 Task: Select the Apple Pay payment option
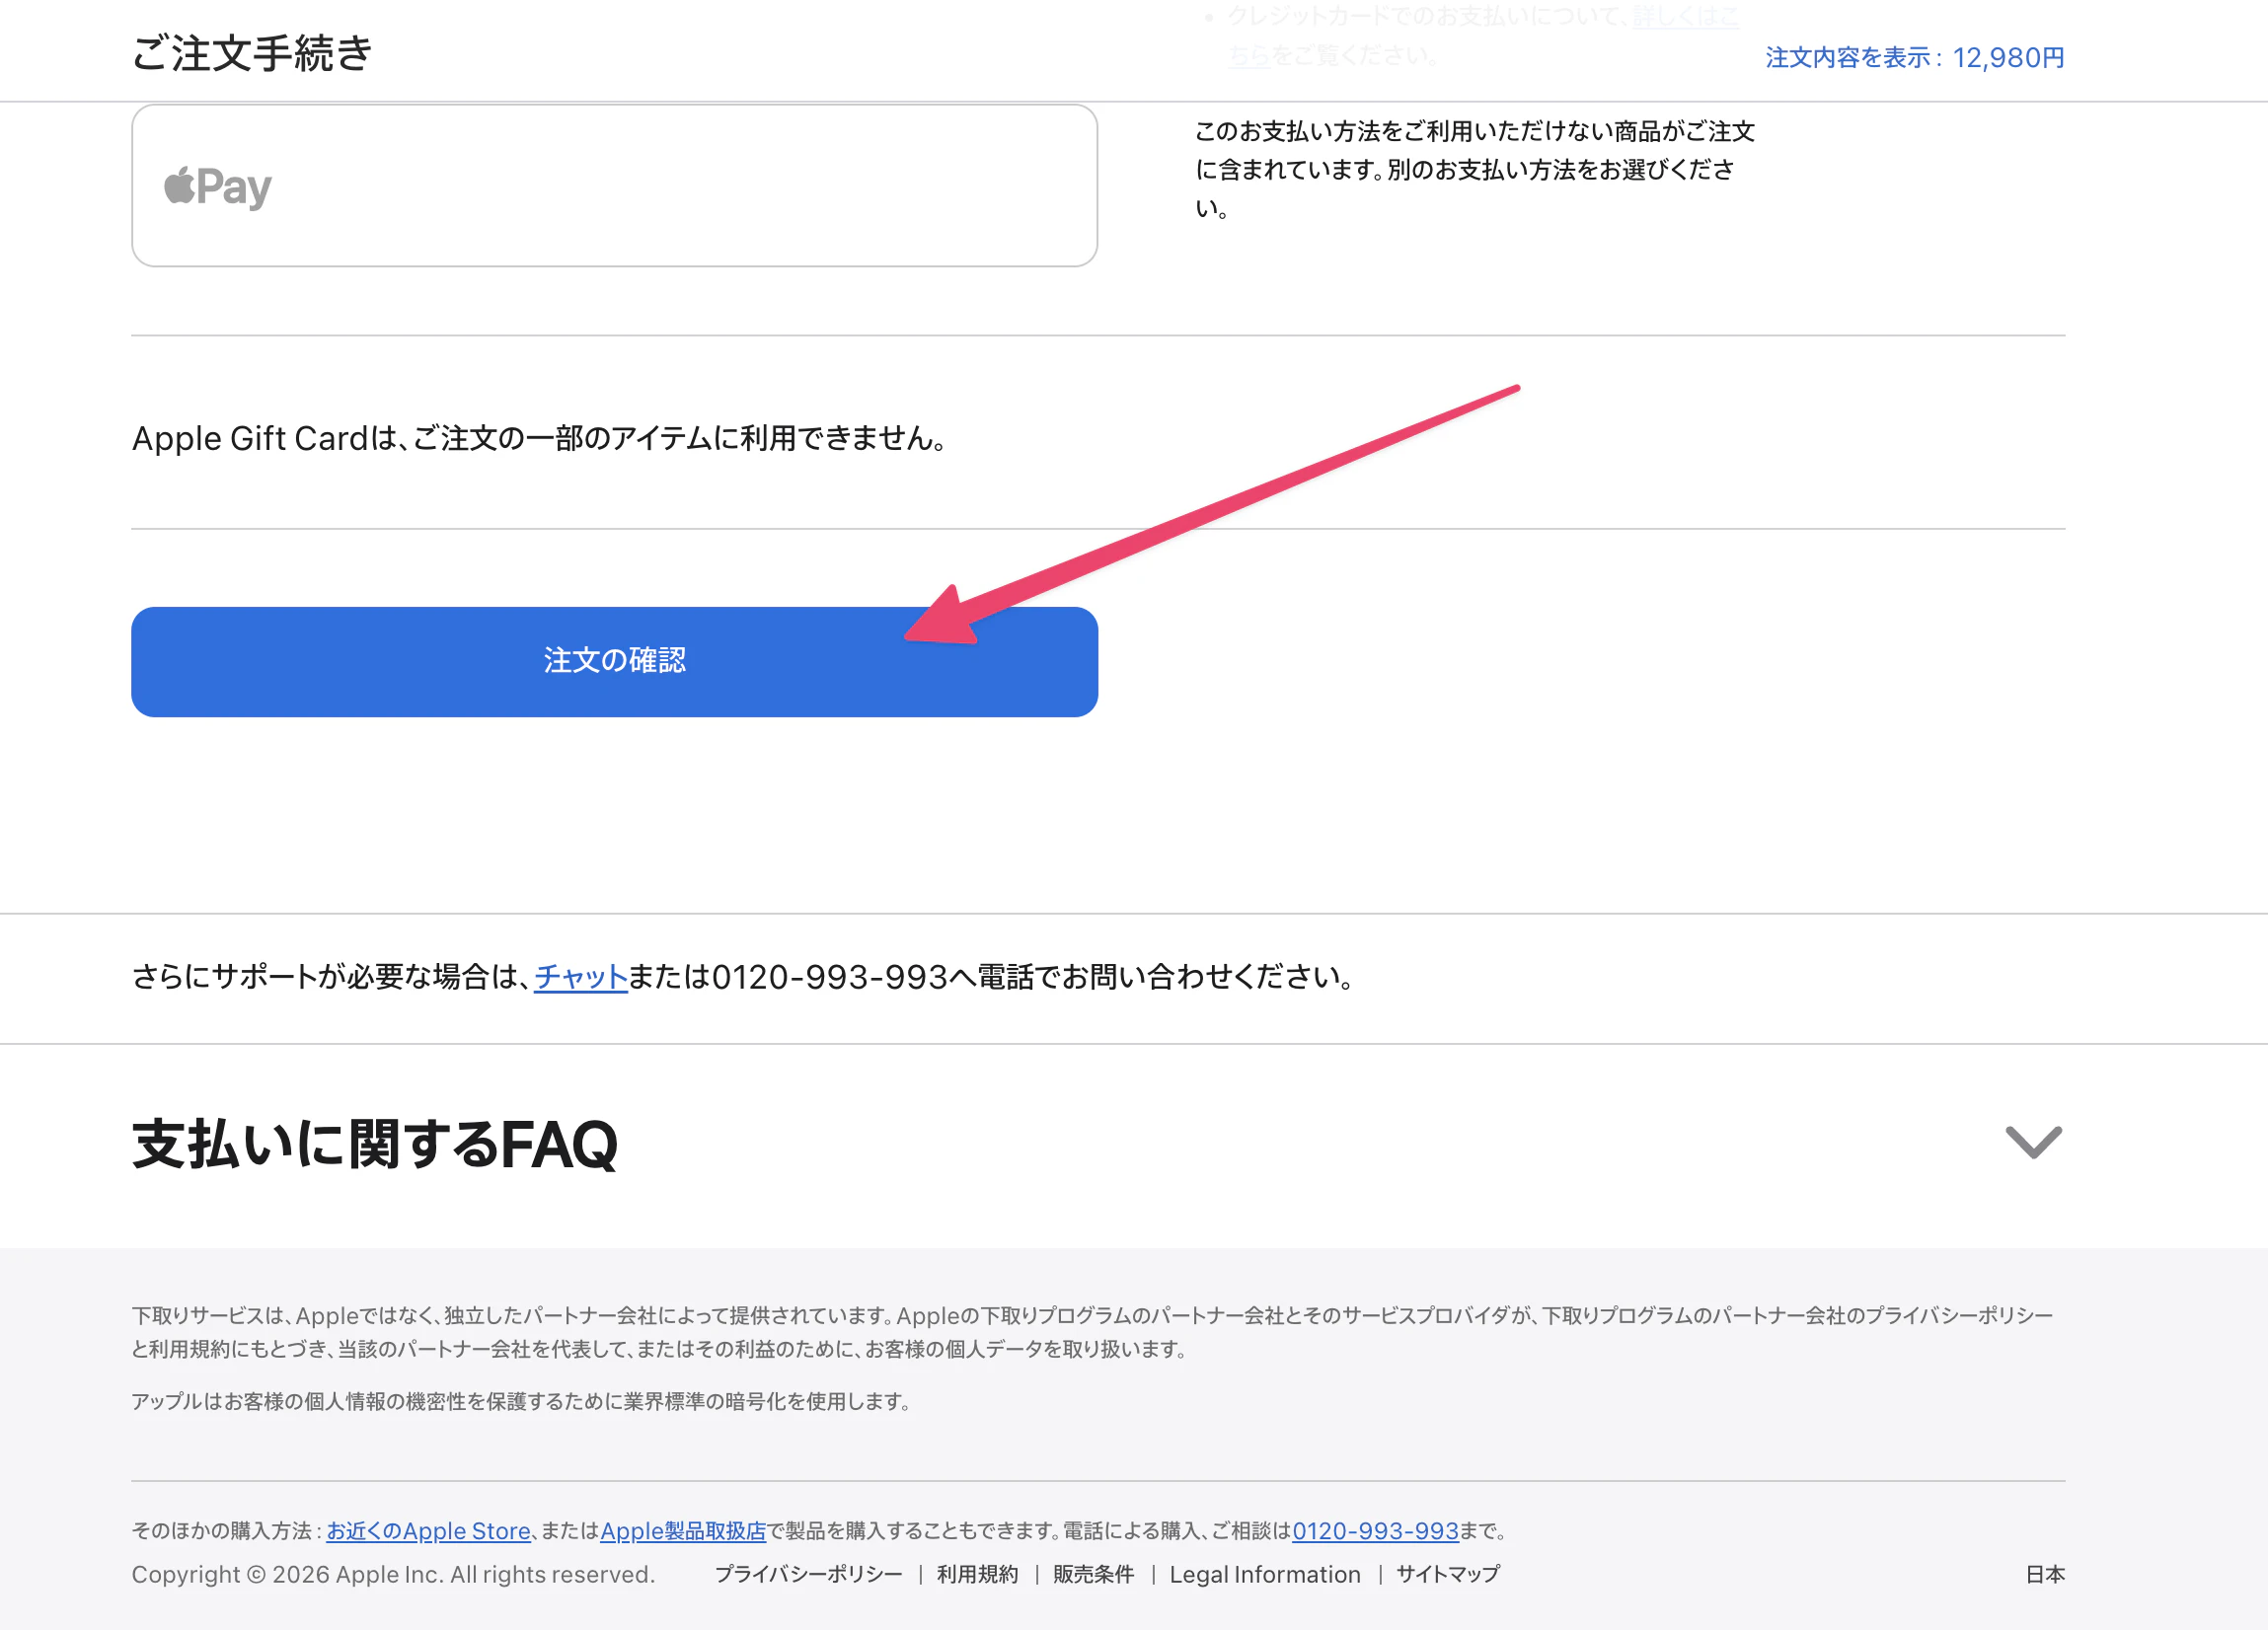pyautogui.click(x=614, y=185)
